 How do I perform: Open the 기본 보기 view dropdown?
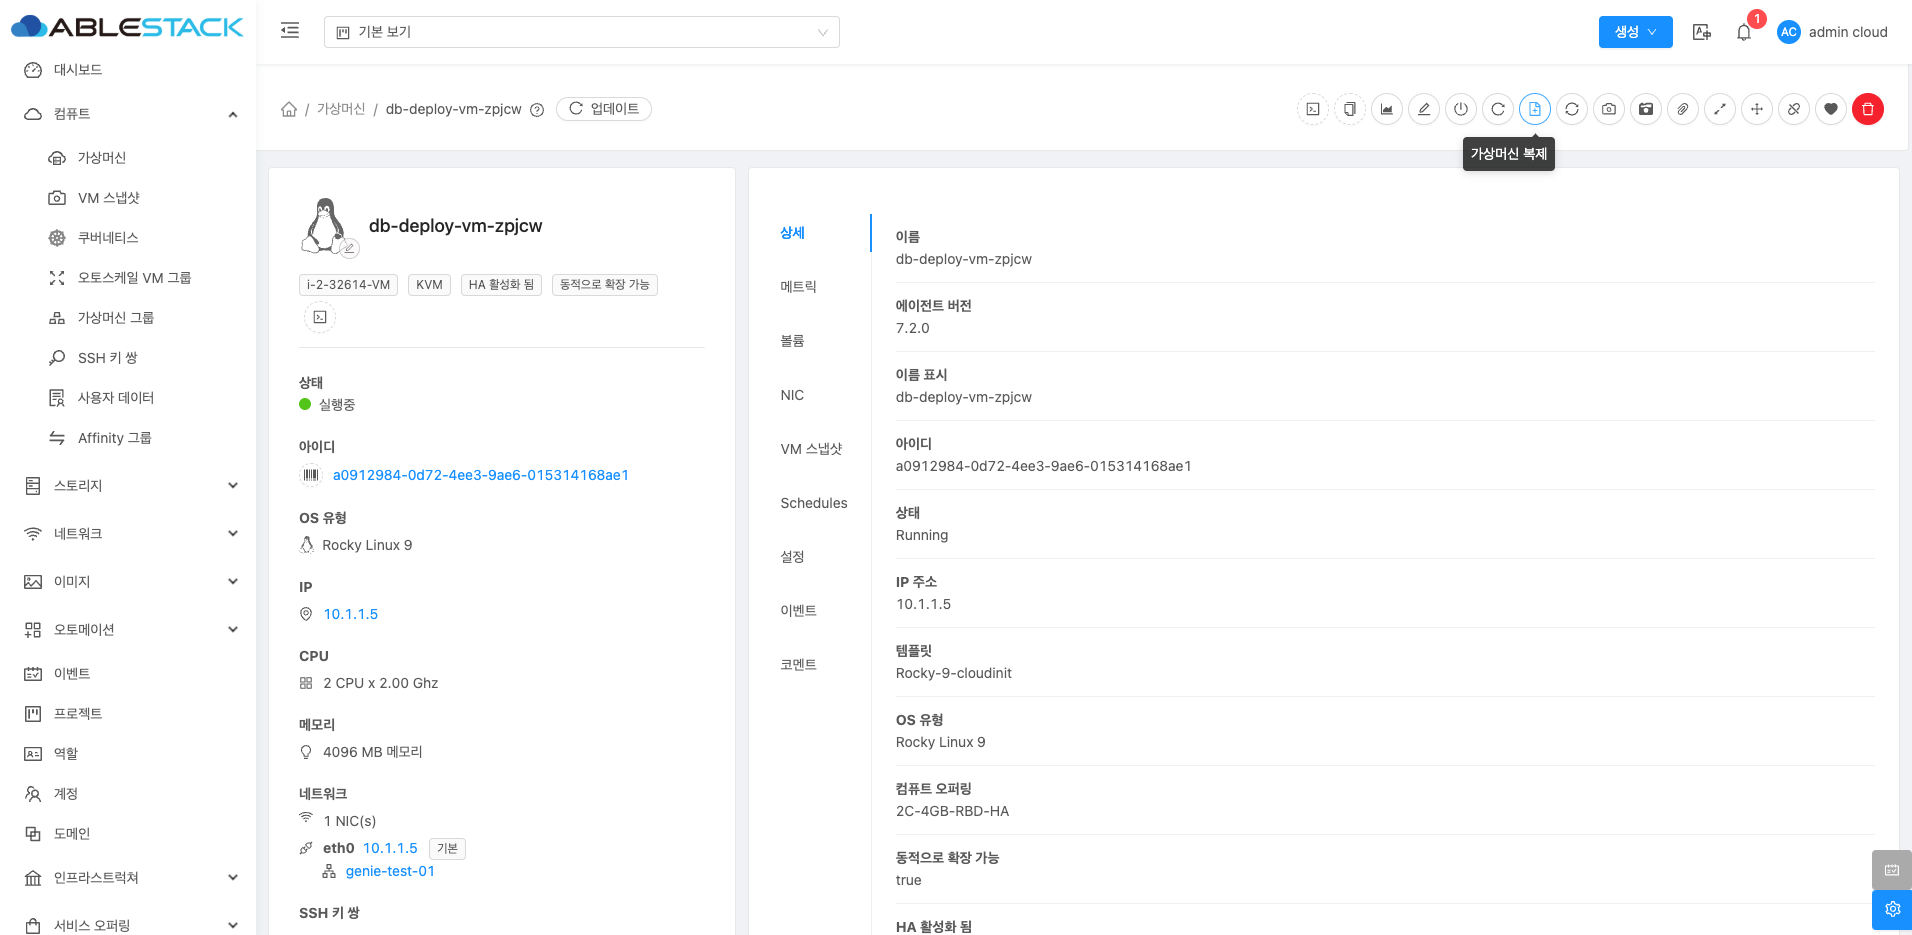point(581,32)
